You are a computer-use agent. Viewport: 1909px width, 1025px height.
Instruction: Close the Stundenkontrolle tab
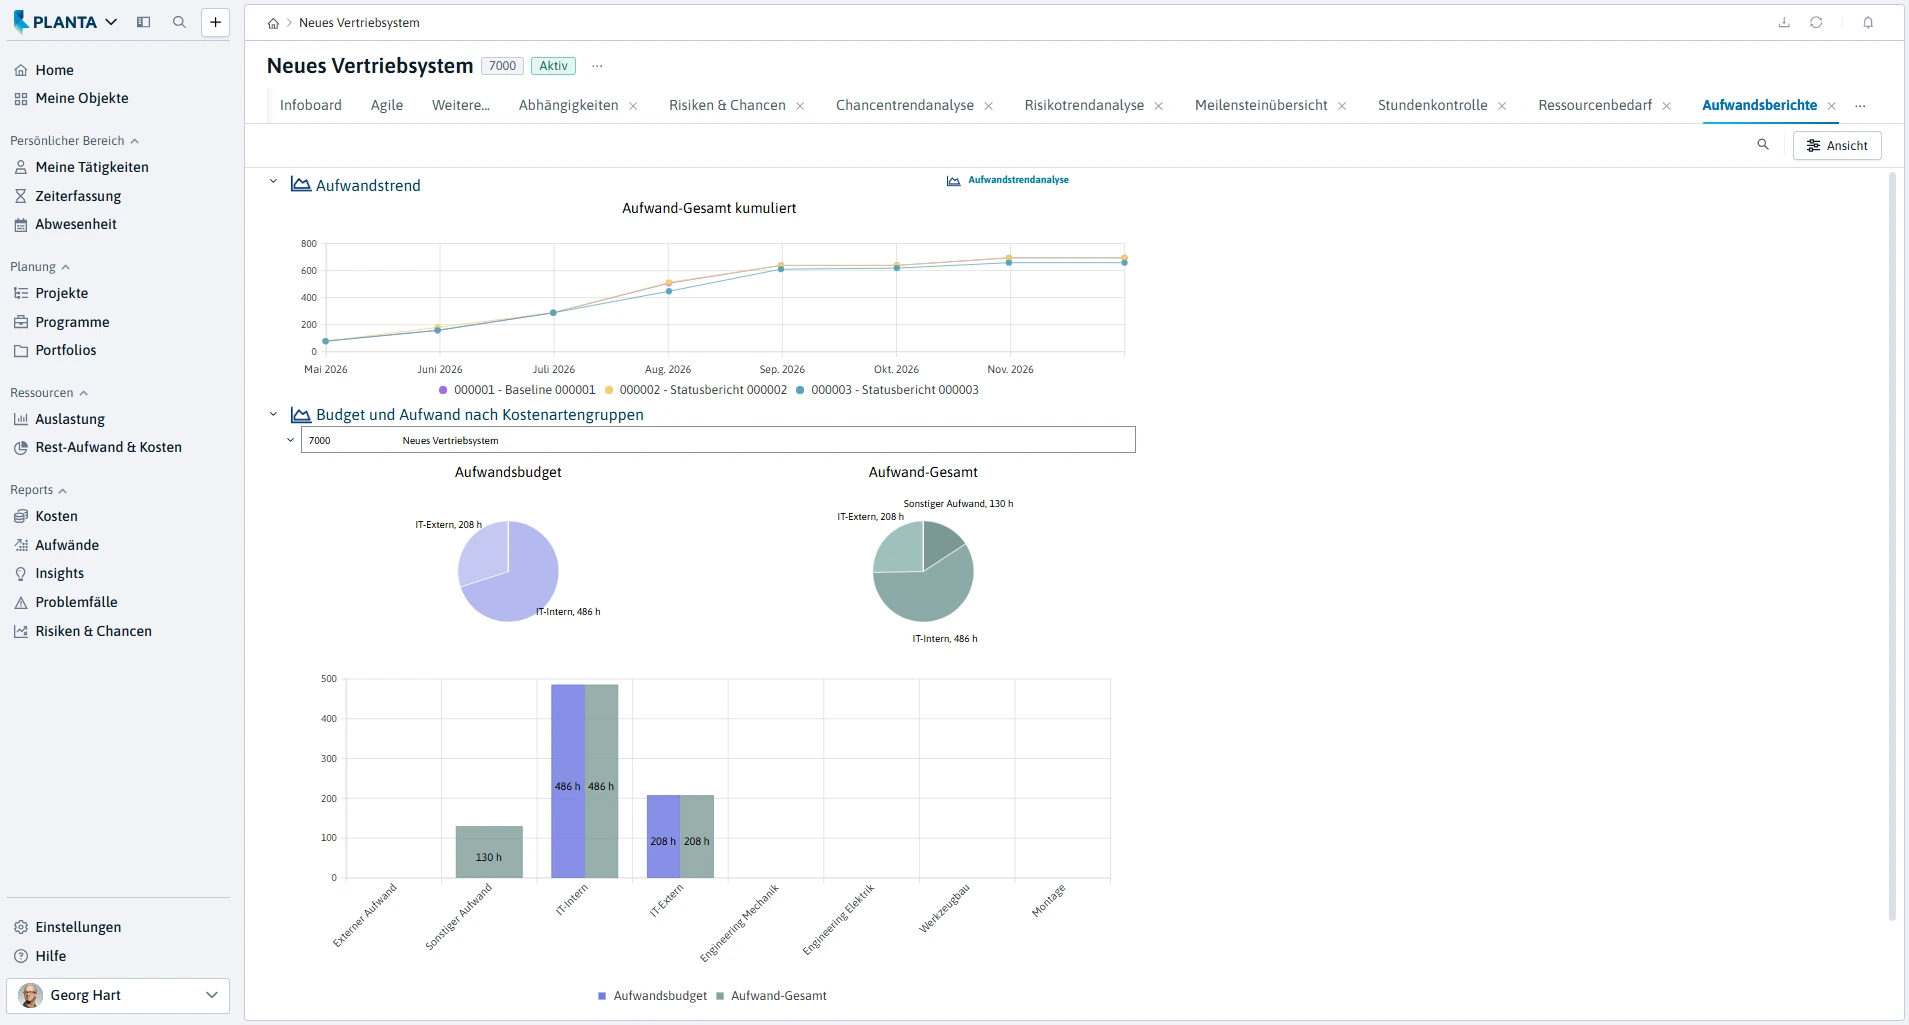pyautogui.click(x=1502, y=106)
